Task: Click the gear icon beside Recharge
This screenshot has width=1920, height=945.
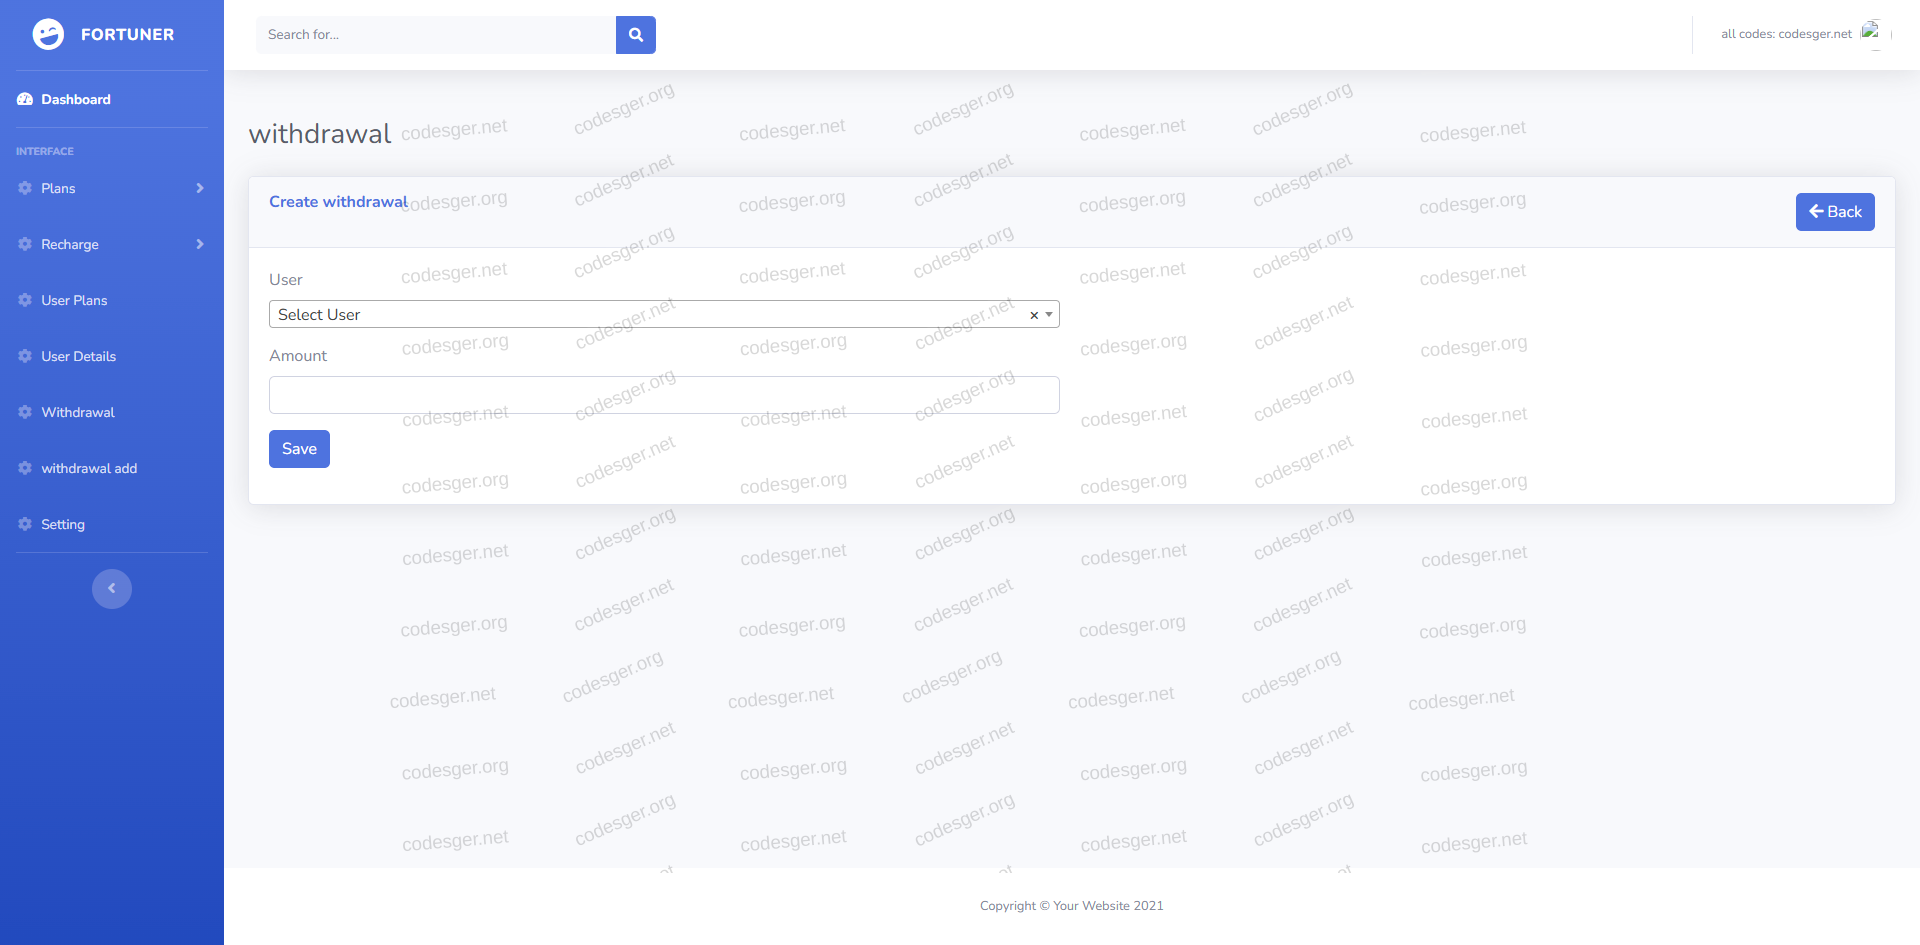Action: pos(25,244)
